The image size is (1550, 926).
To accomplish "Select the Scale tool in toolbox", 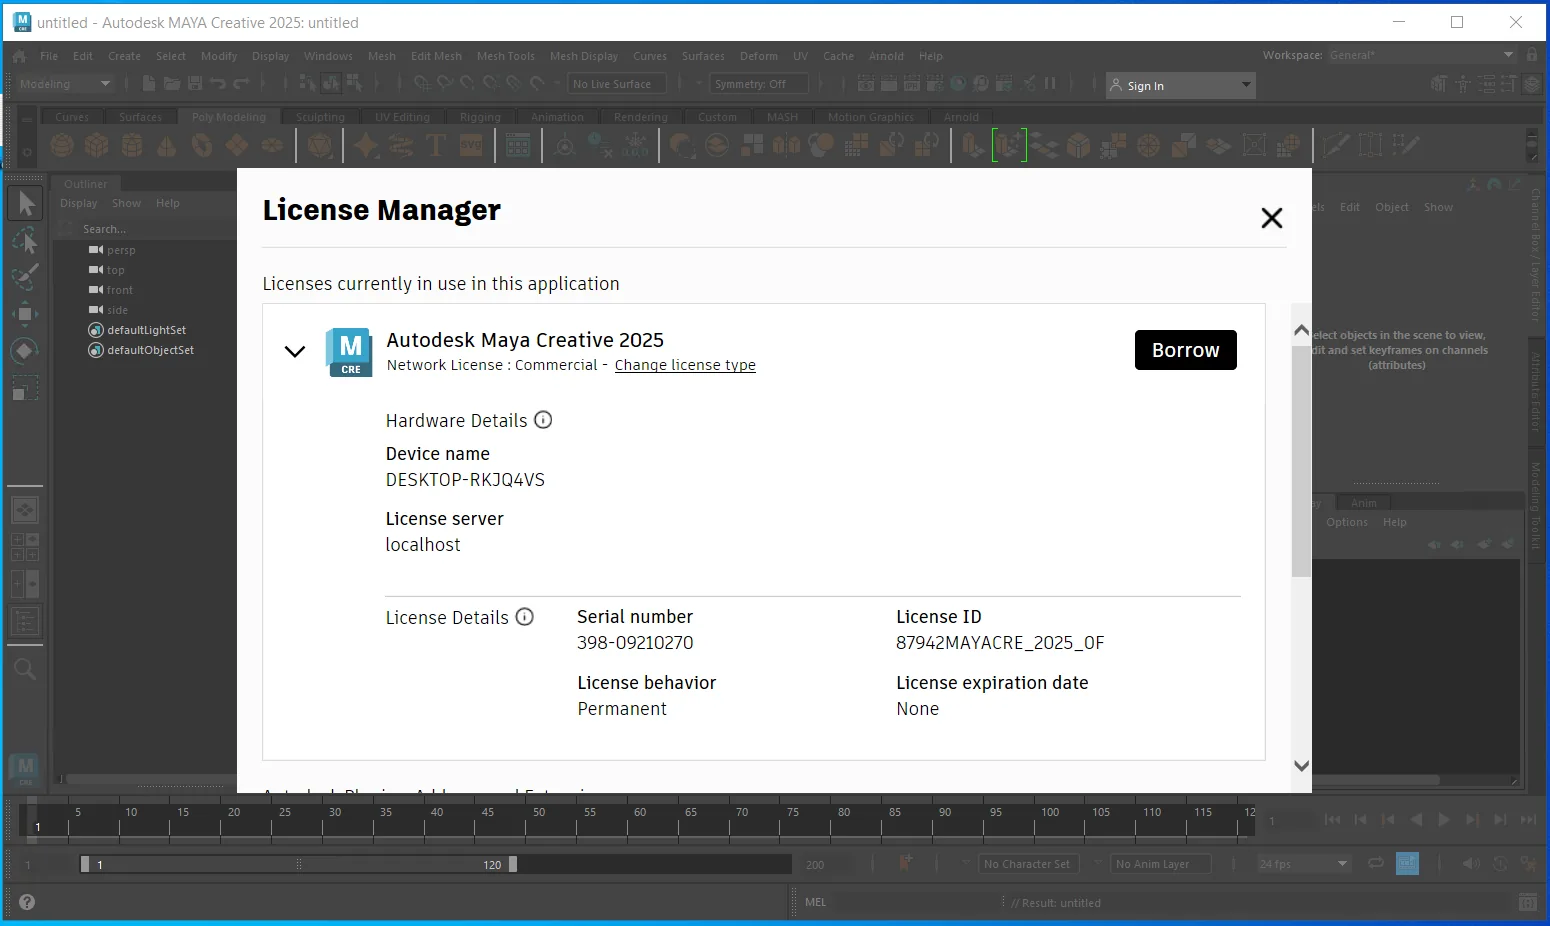I will pos(25,388).
